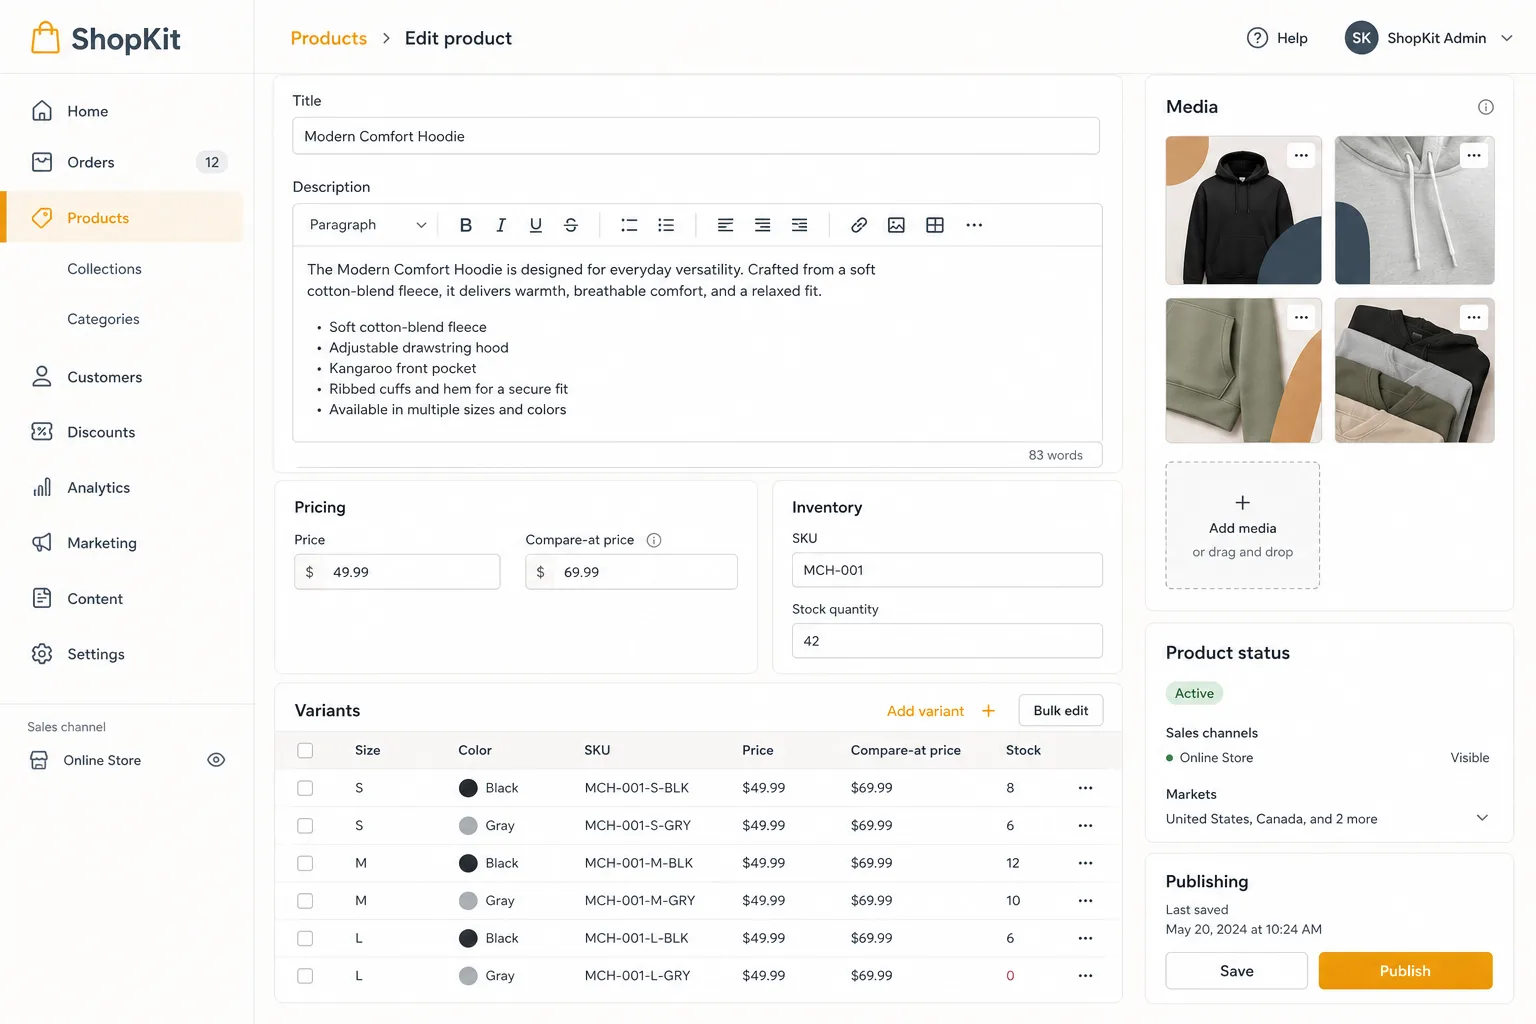
Task: Click the ShopKit logo
Action: click(x=105, y=38)
